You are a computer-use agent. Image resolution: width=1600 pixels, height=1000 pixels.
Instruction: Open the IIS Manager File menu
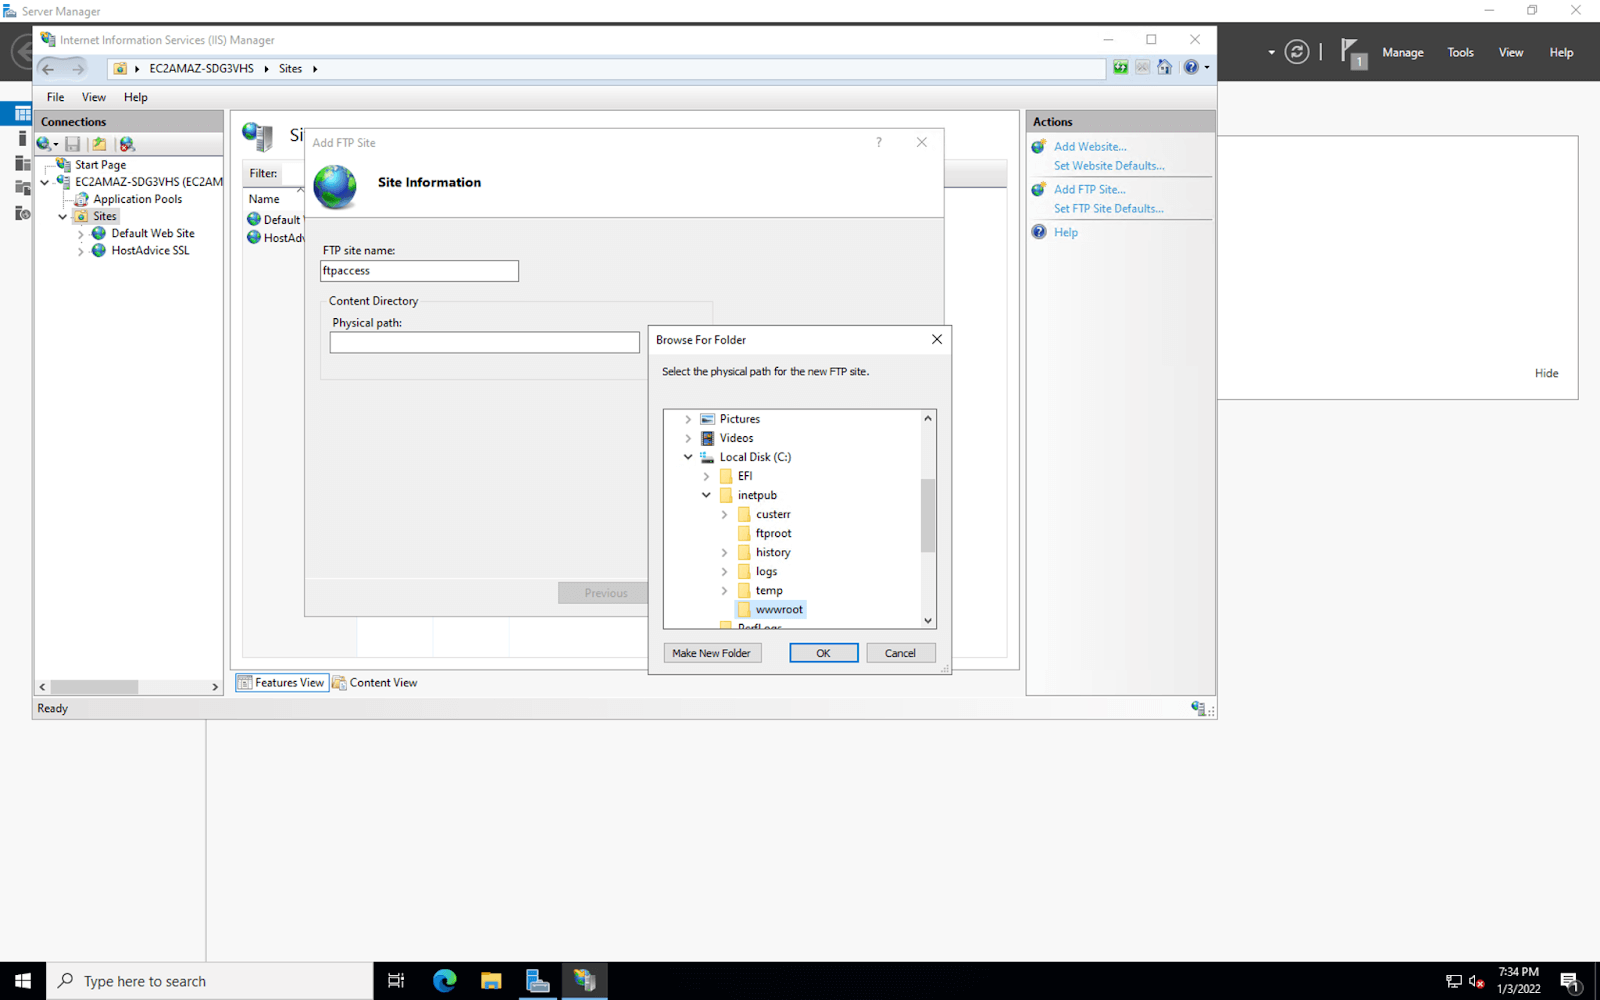click(x=56, y=97)
